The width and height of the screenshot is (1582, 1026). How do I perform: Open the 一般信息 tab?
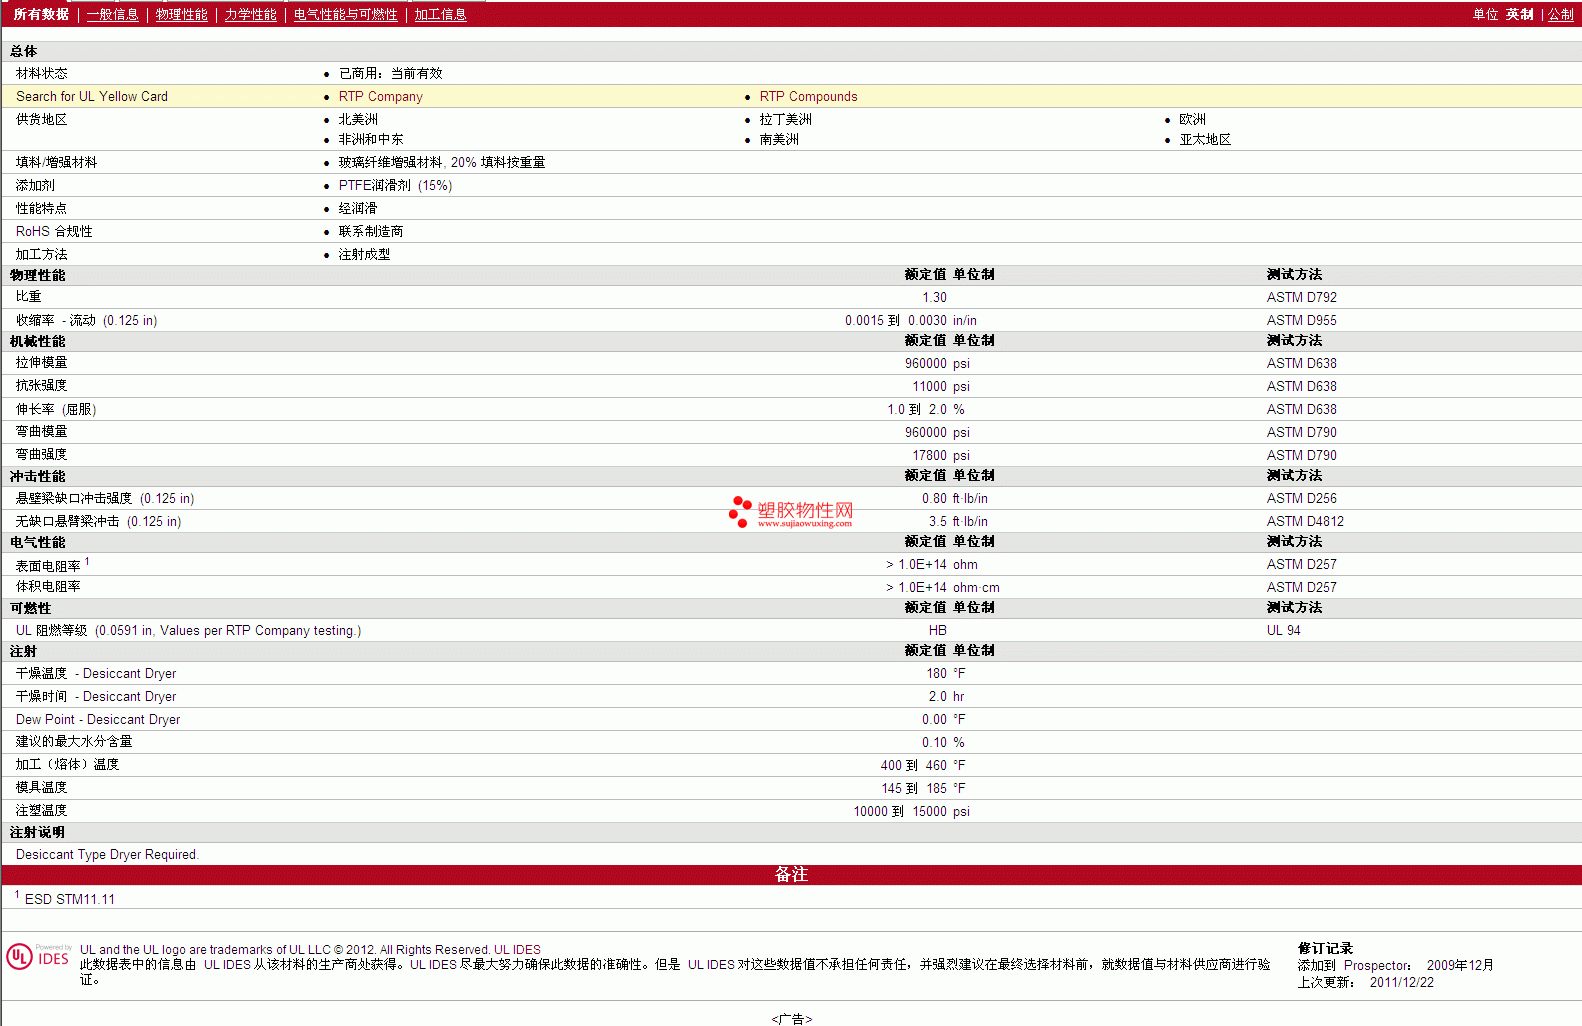(x=112, y=14)
